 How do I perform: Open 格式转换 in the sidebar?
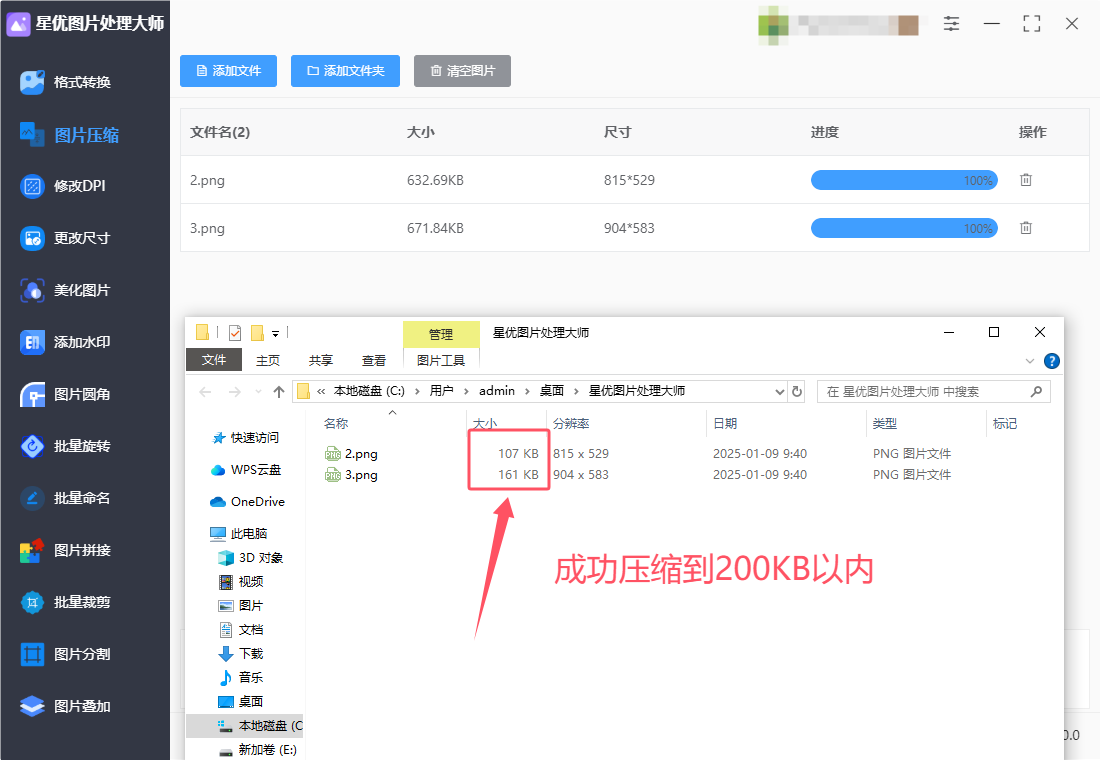(x=65, y=82)
